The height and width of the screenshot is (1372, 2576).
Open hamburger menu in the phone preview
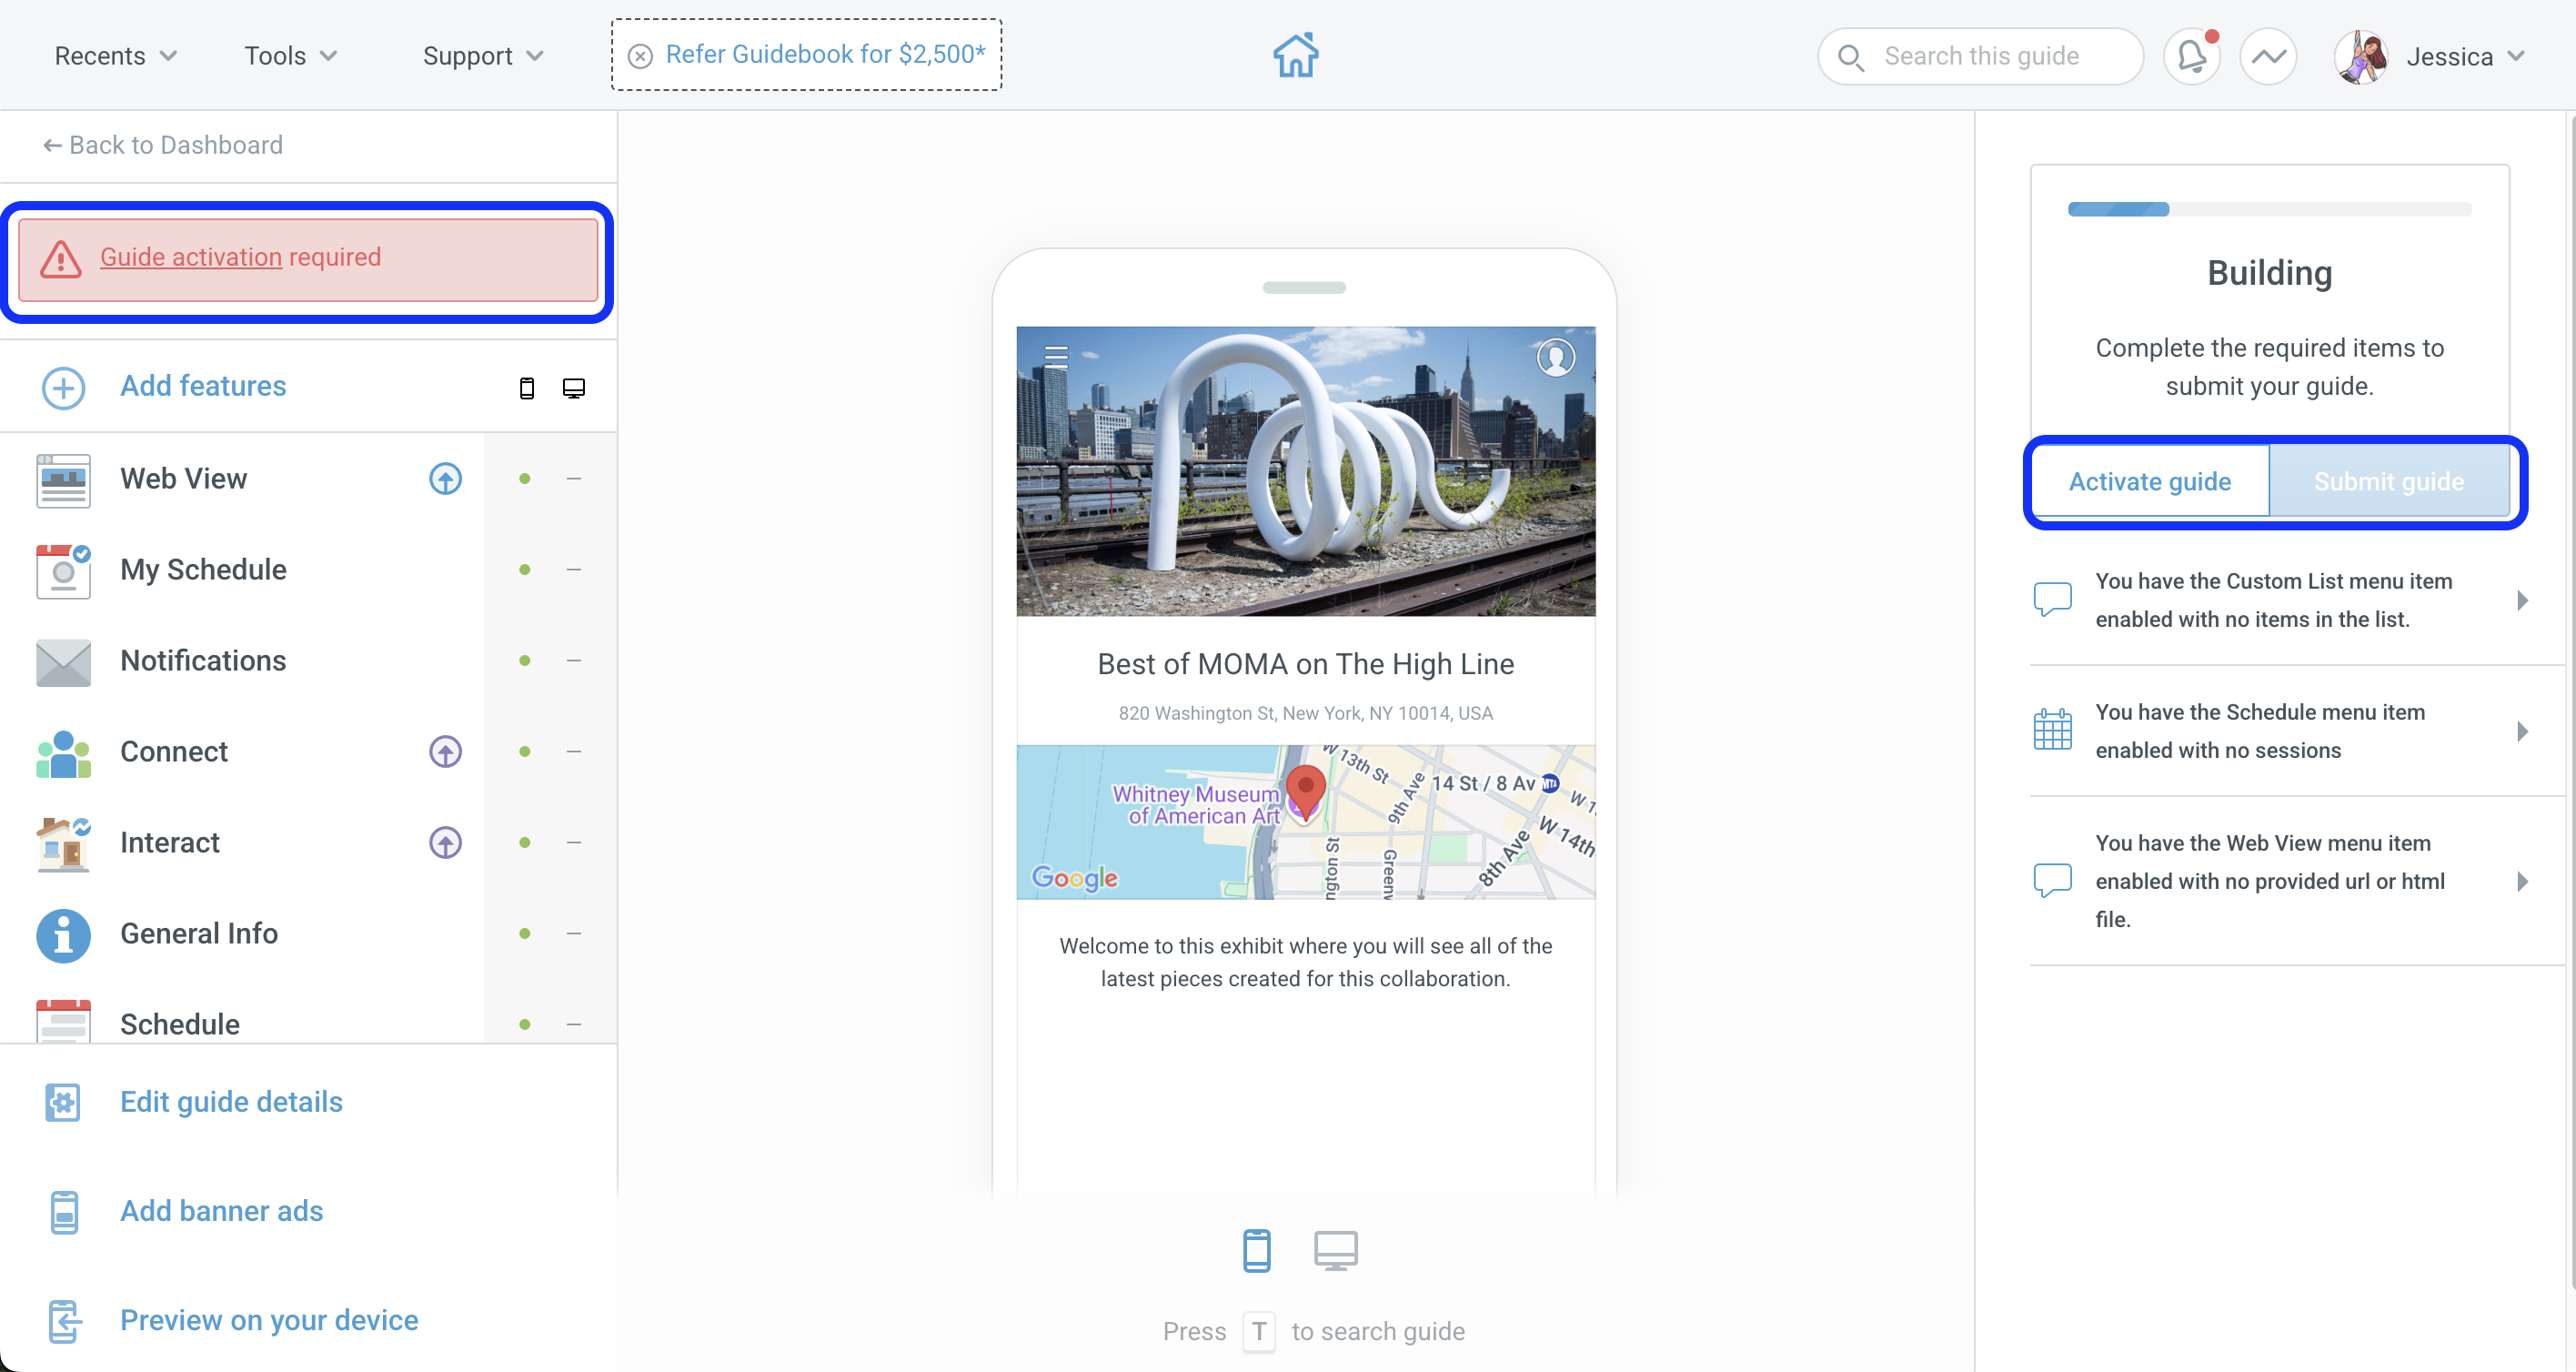(x=1056, y=356)
